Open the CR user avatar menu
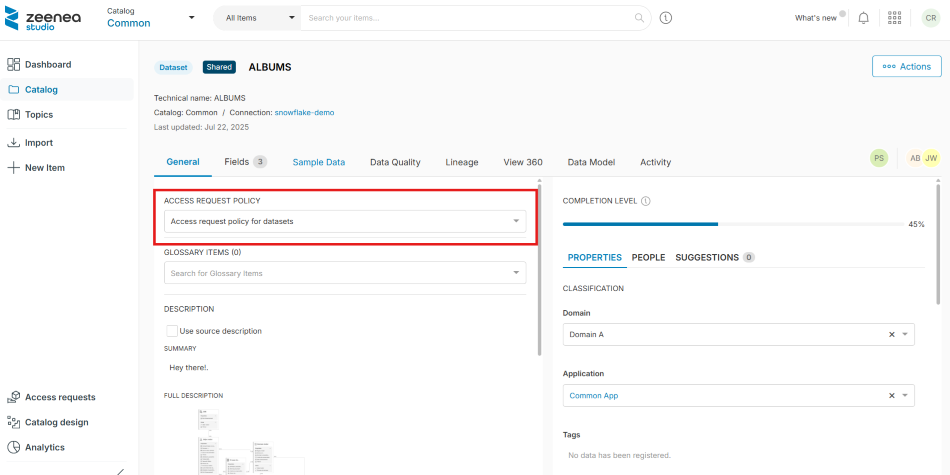Viewport: 950px width, 475px height. point(929,18)
